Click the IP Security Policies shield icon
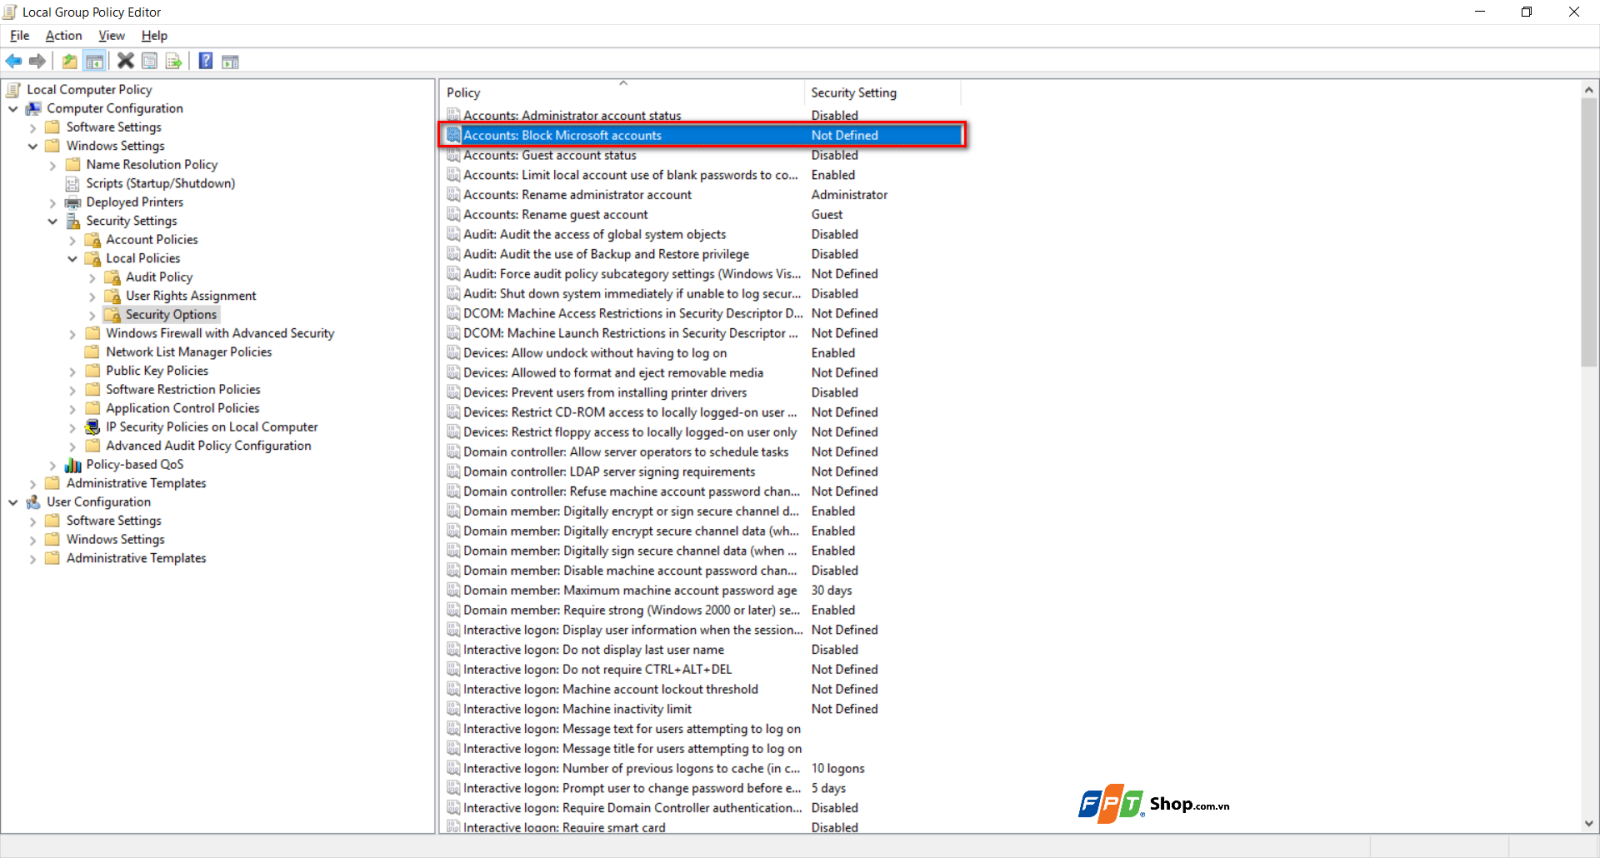 (x=93, y=427)
